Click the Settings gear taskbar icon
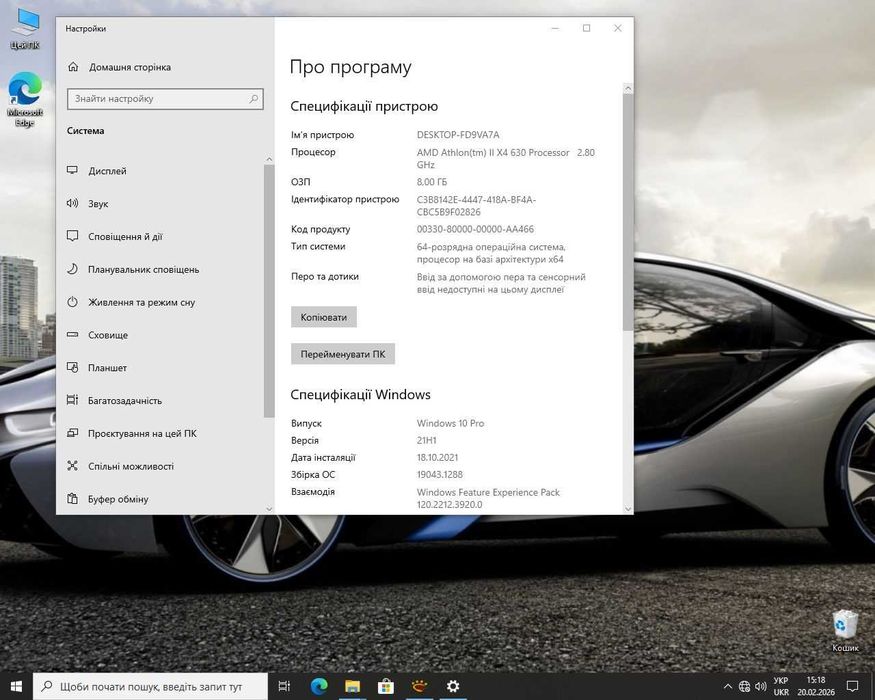This screenshot has height=700, width=875. click(x=453, y=686)
